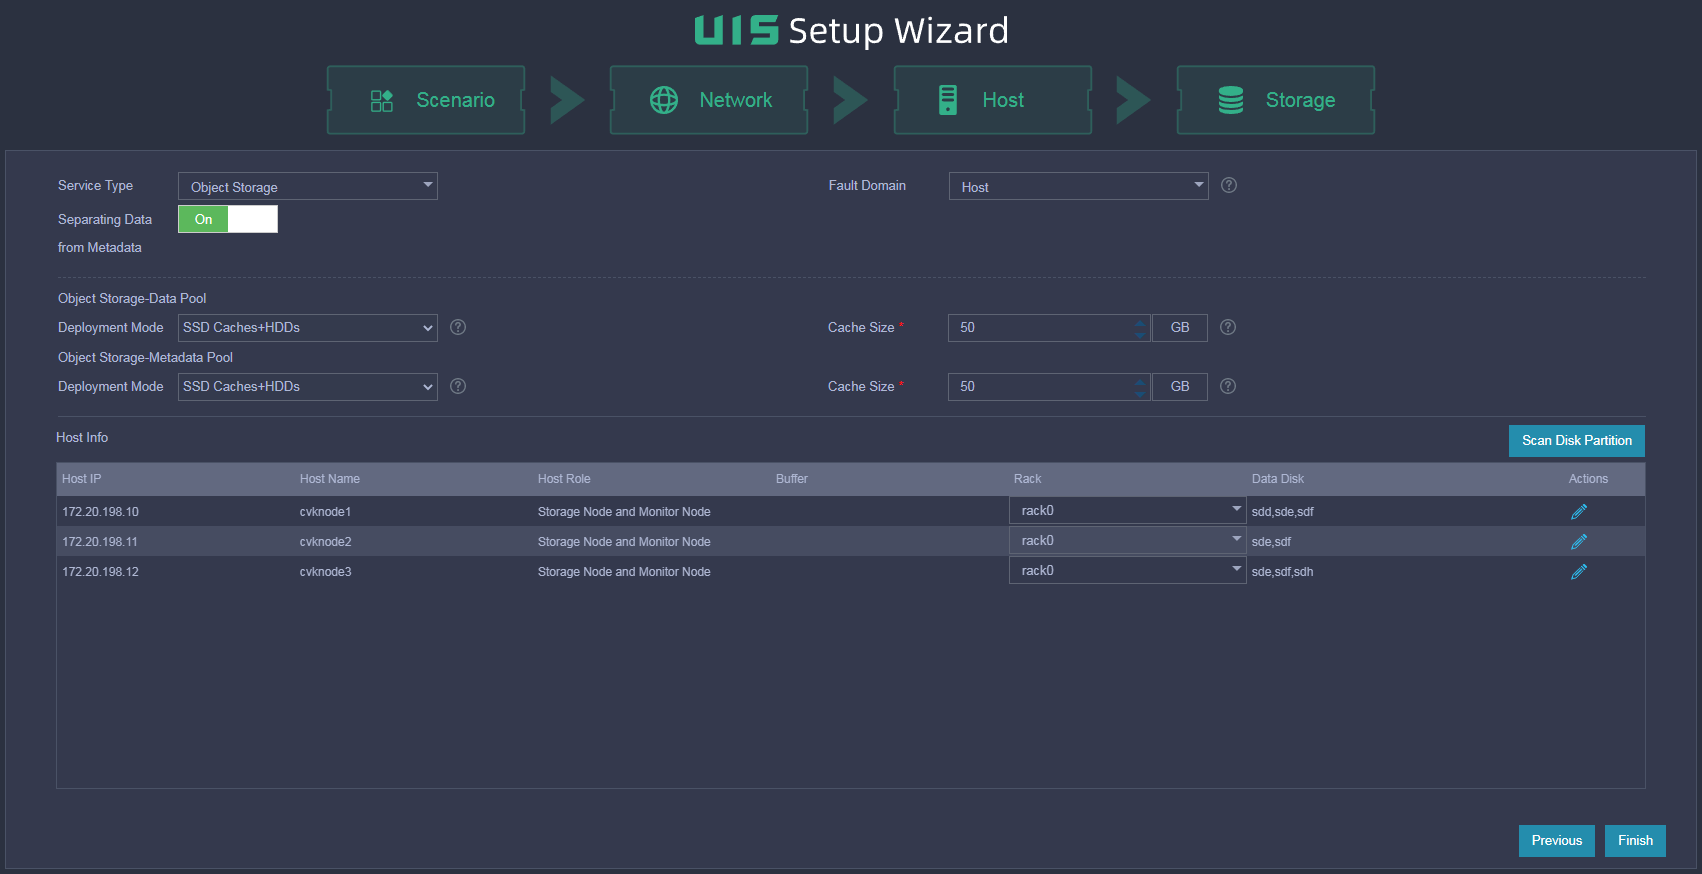Click the Storage database icon

coord(1231,100)
